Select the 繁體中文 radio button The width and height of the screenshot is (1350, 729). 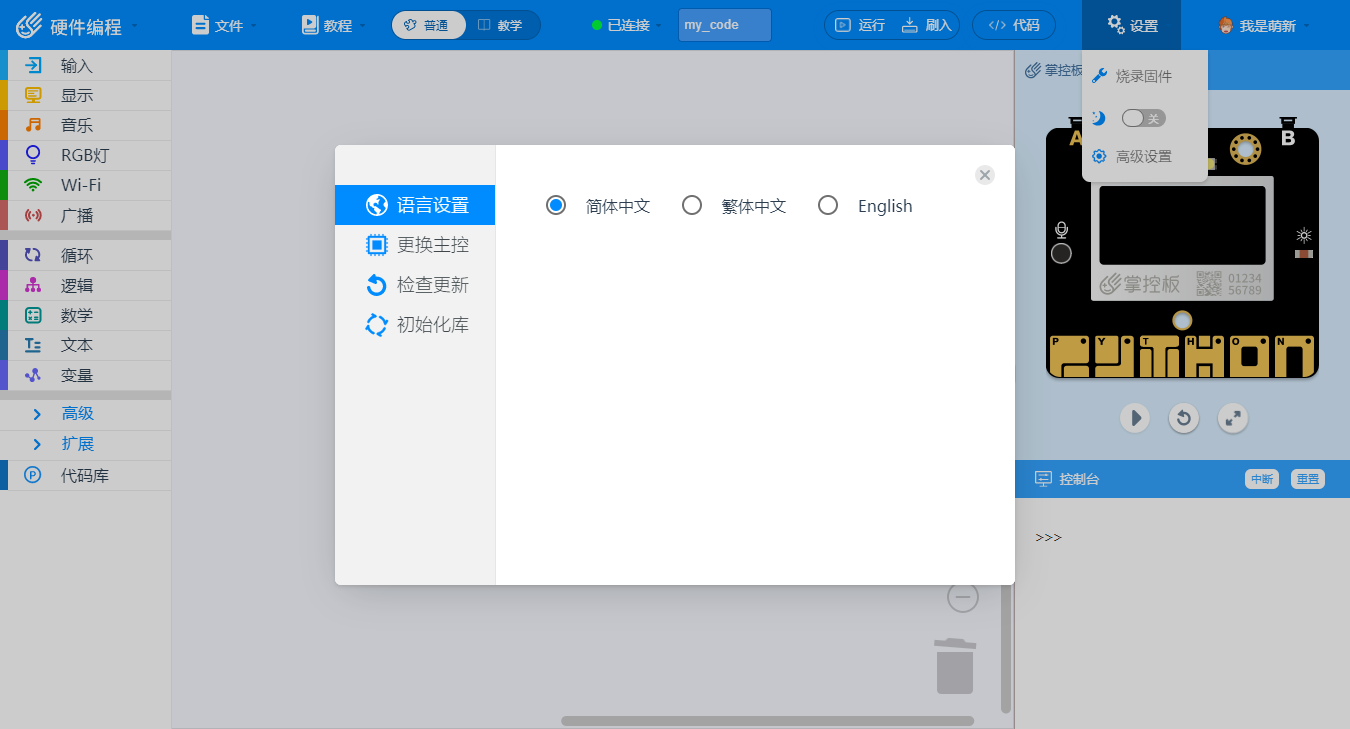click(x=692, y=205)
